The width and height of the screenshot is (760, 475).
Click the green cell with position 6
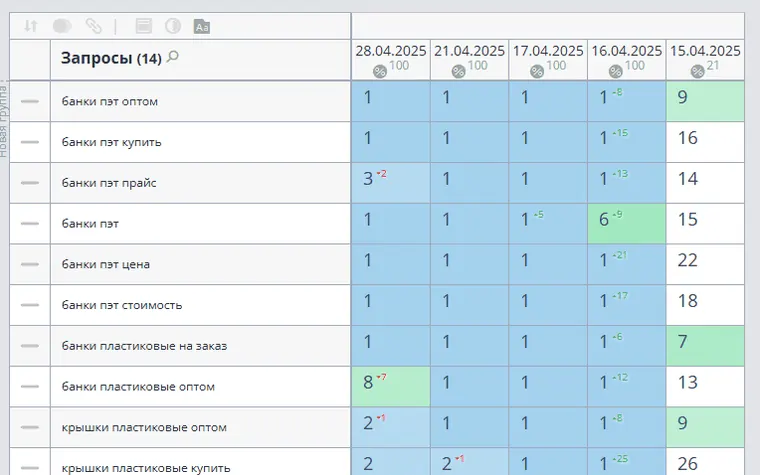pos(627,223)
